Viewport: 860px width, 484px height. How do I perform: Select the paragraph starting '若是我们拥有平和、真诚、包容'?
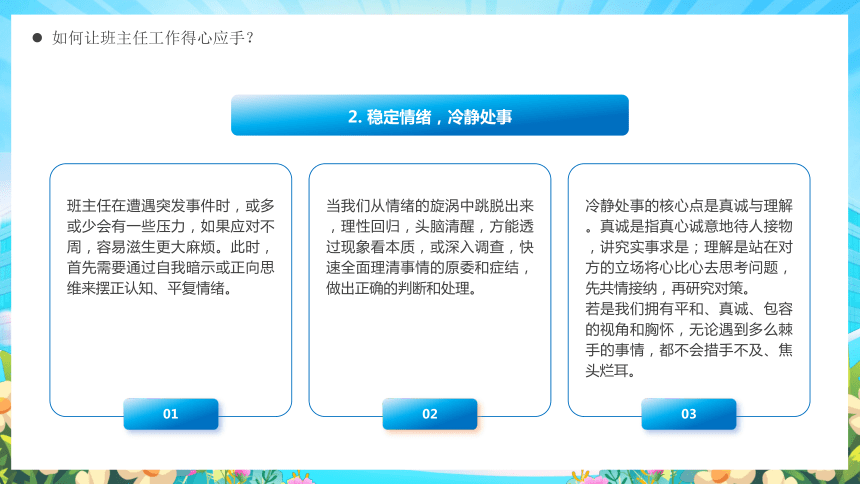[x=689, y=340]
